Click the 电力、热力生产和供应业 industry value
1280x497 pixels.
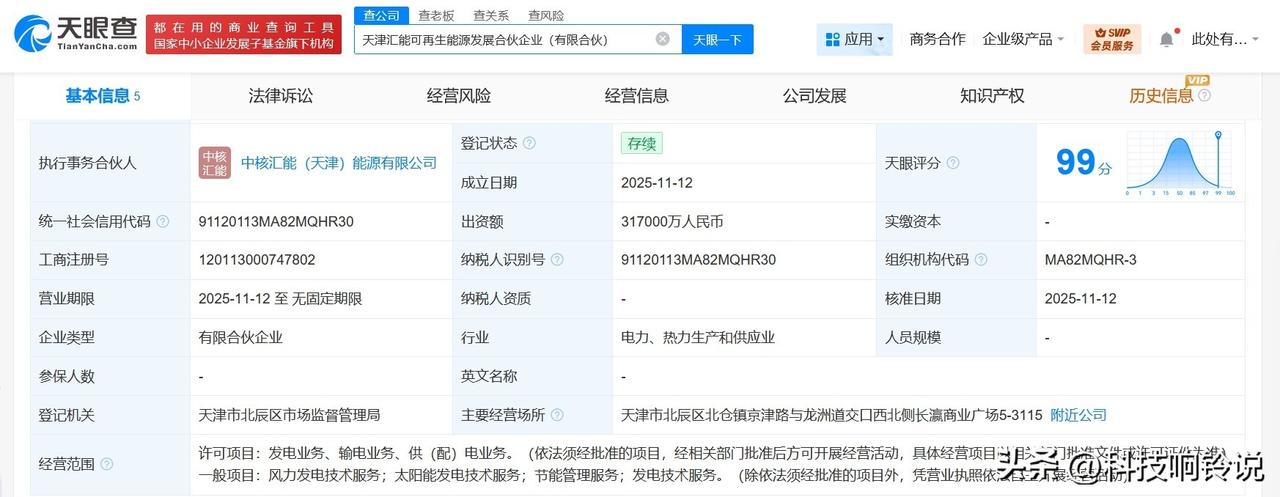click(698, 337)
